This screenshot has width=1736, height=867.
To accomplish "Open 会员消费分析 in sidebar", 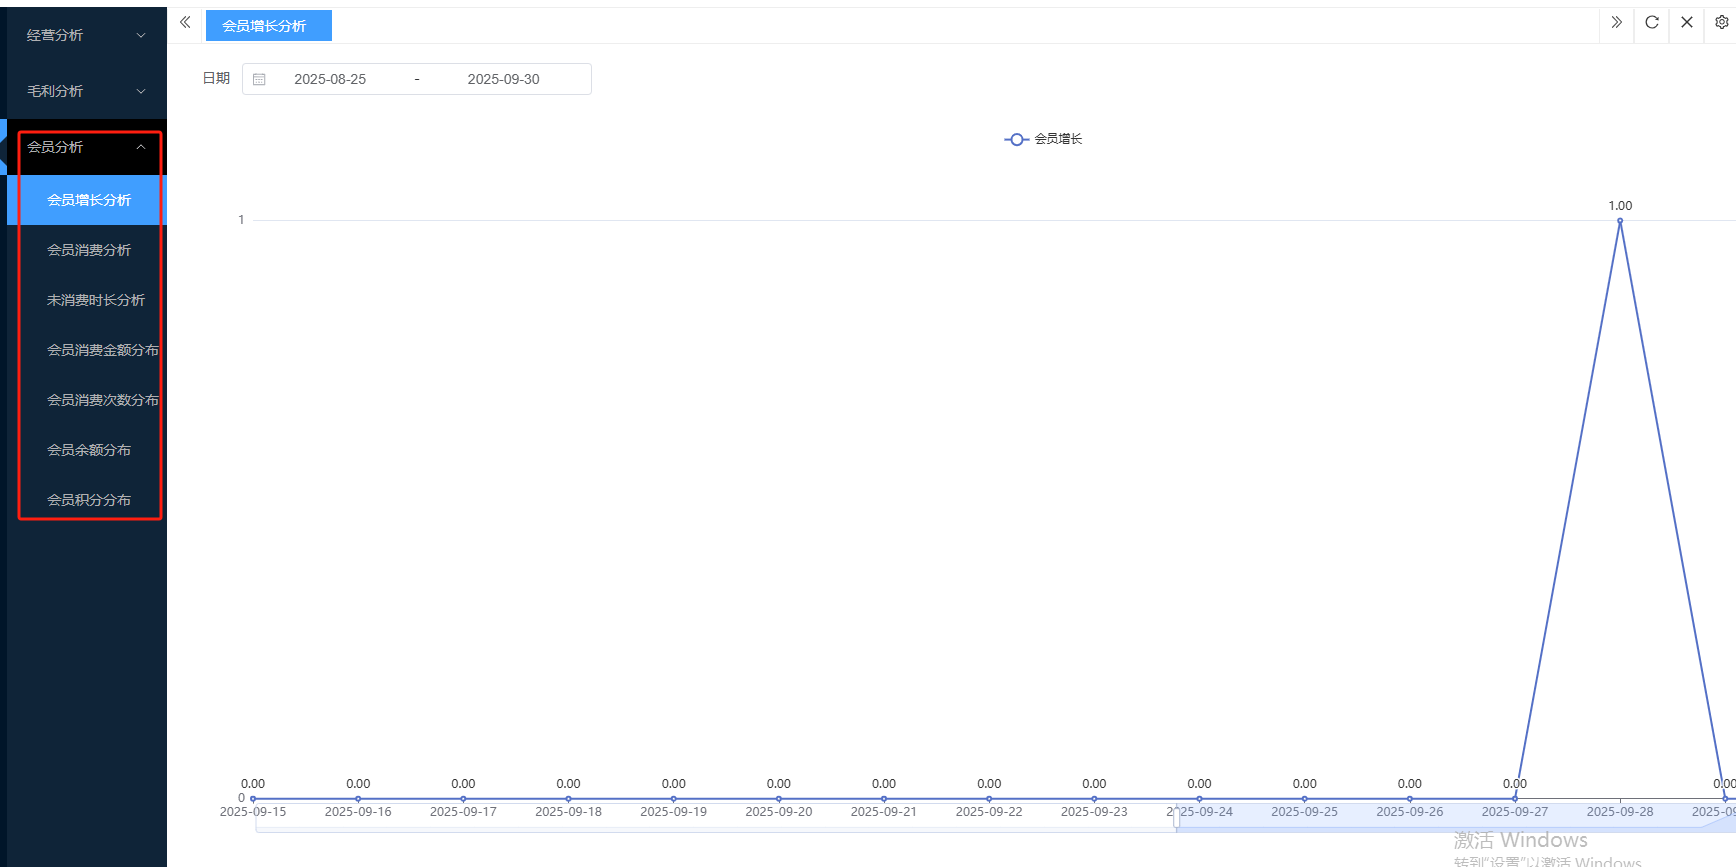I will click(89, 250).
